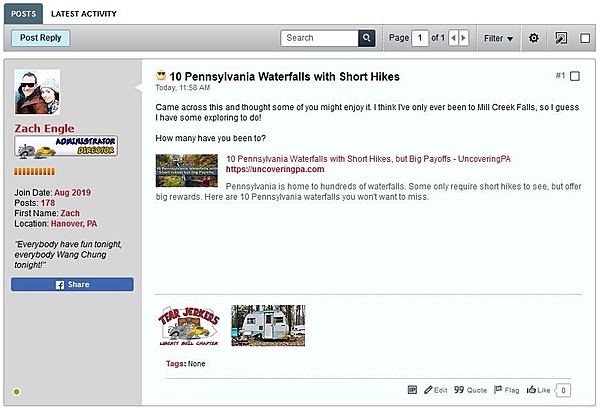This screenshot has height=409, width=600.
Task: Open the thread settings gear
Action: pos(533,38)
